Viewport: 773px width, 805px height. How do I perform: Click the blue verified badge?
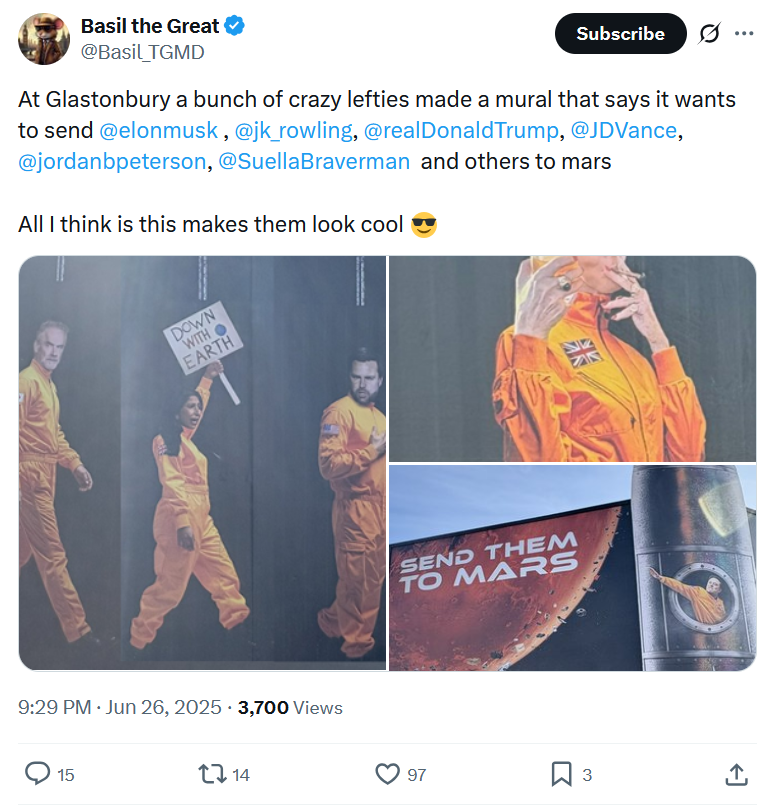[235, 26]
